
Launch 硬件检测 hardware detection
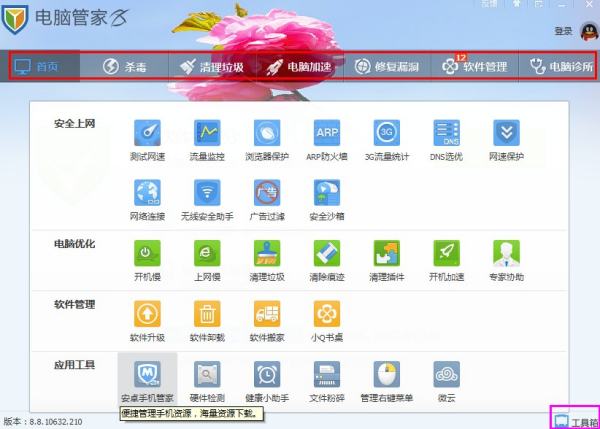tap(207, 382)
